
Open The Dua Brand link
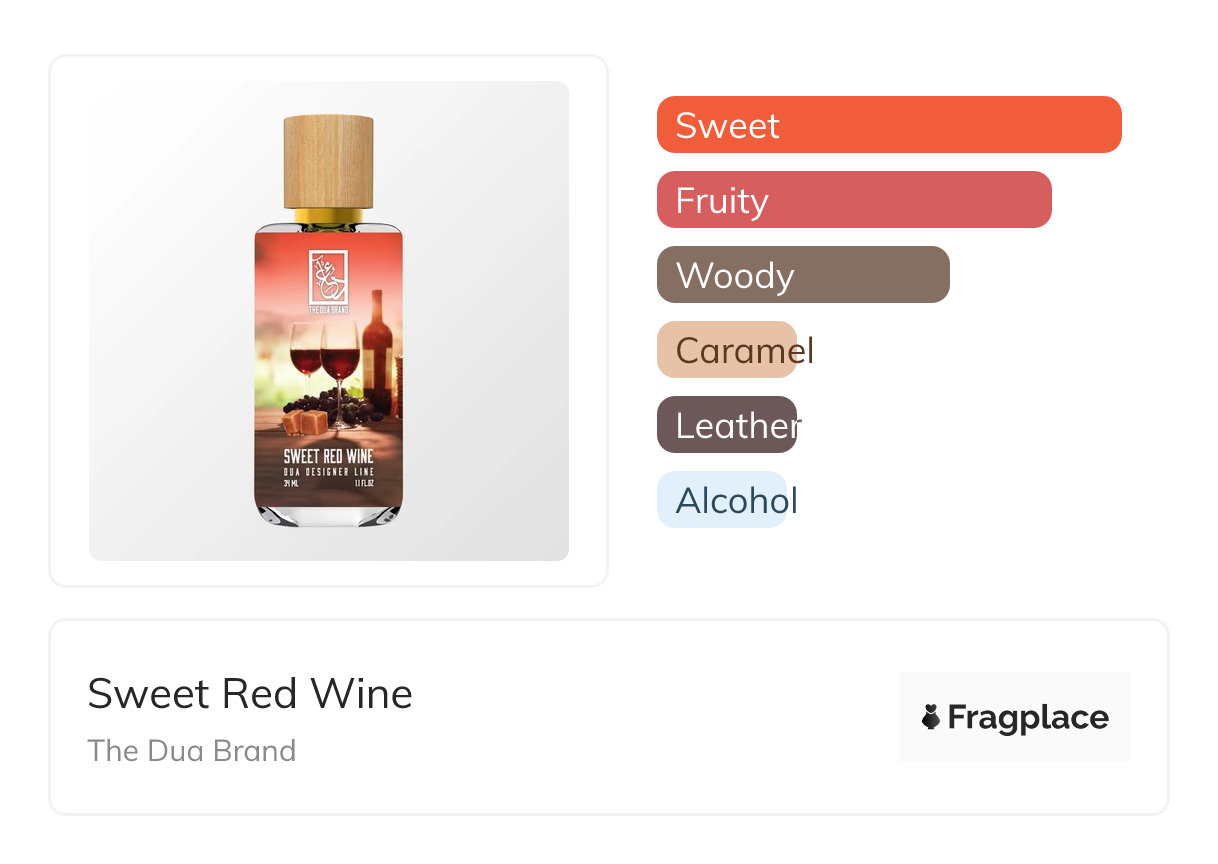click(192, 751)
